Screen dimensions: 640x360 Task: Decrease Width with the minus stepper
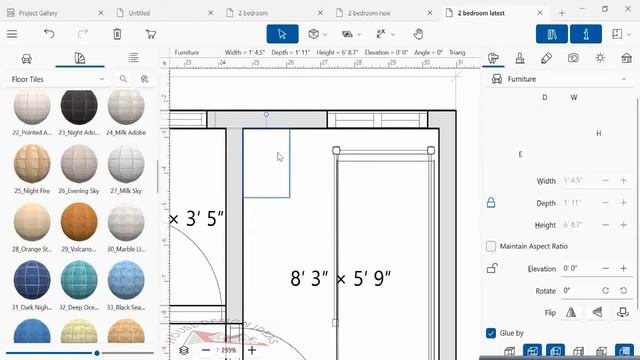pos(605,180)
